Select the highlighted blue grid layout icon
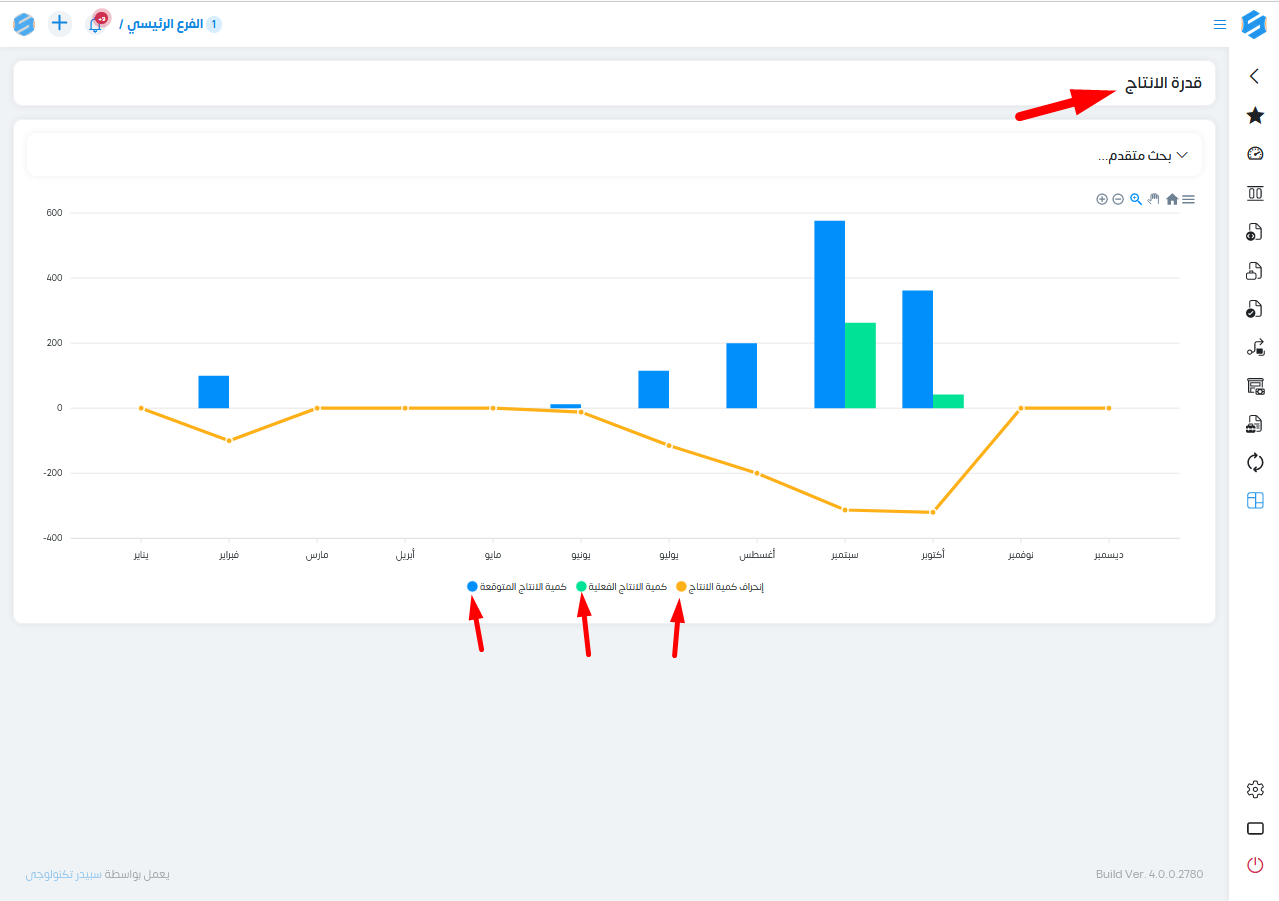This screenshot has width=1279, height=901. coord(1255,501)
